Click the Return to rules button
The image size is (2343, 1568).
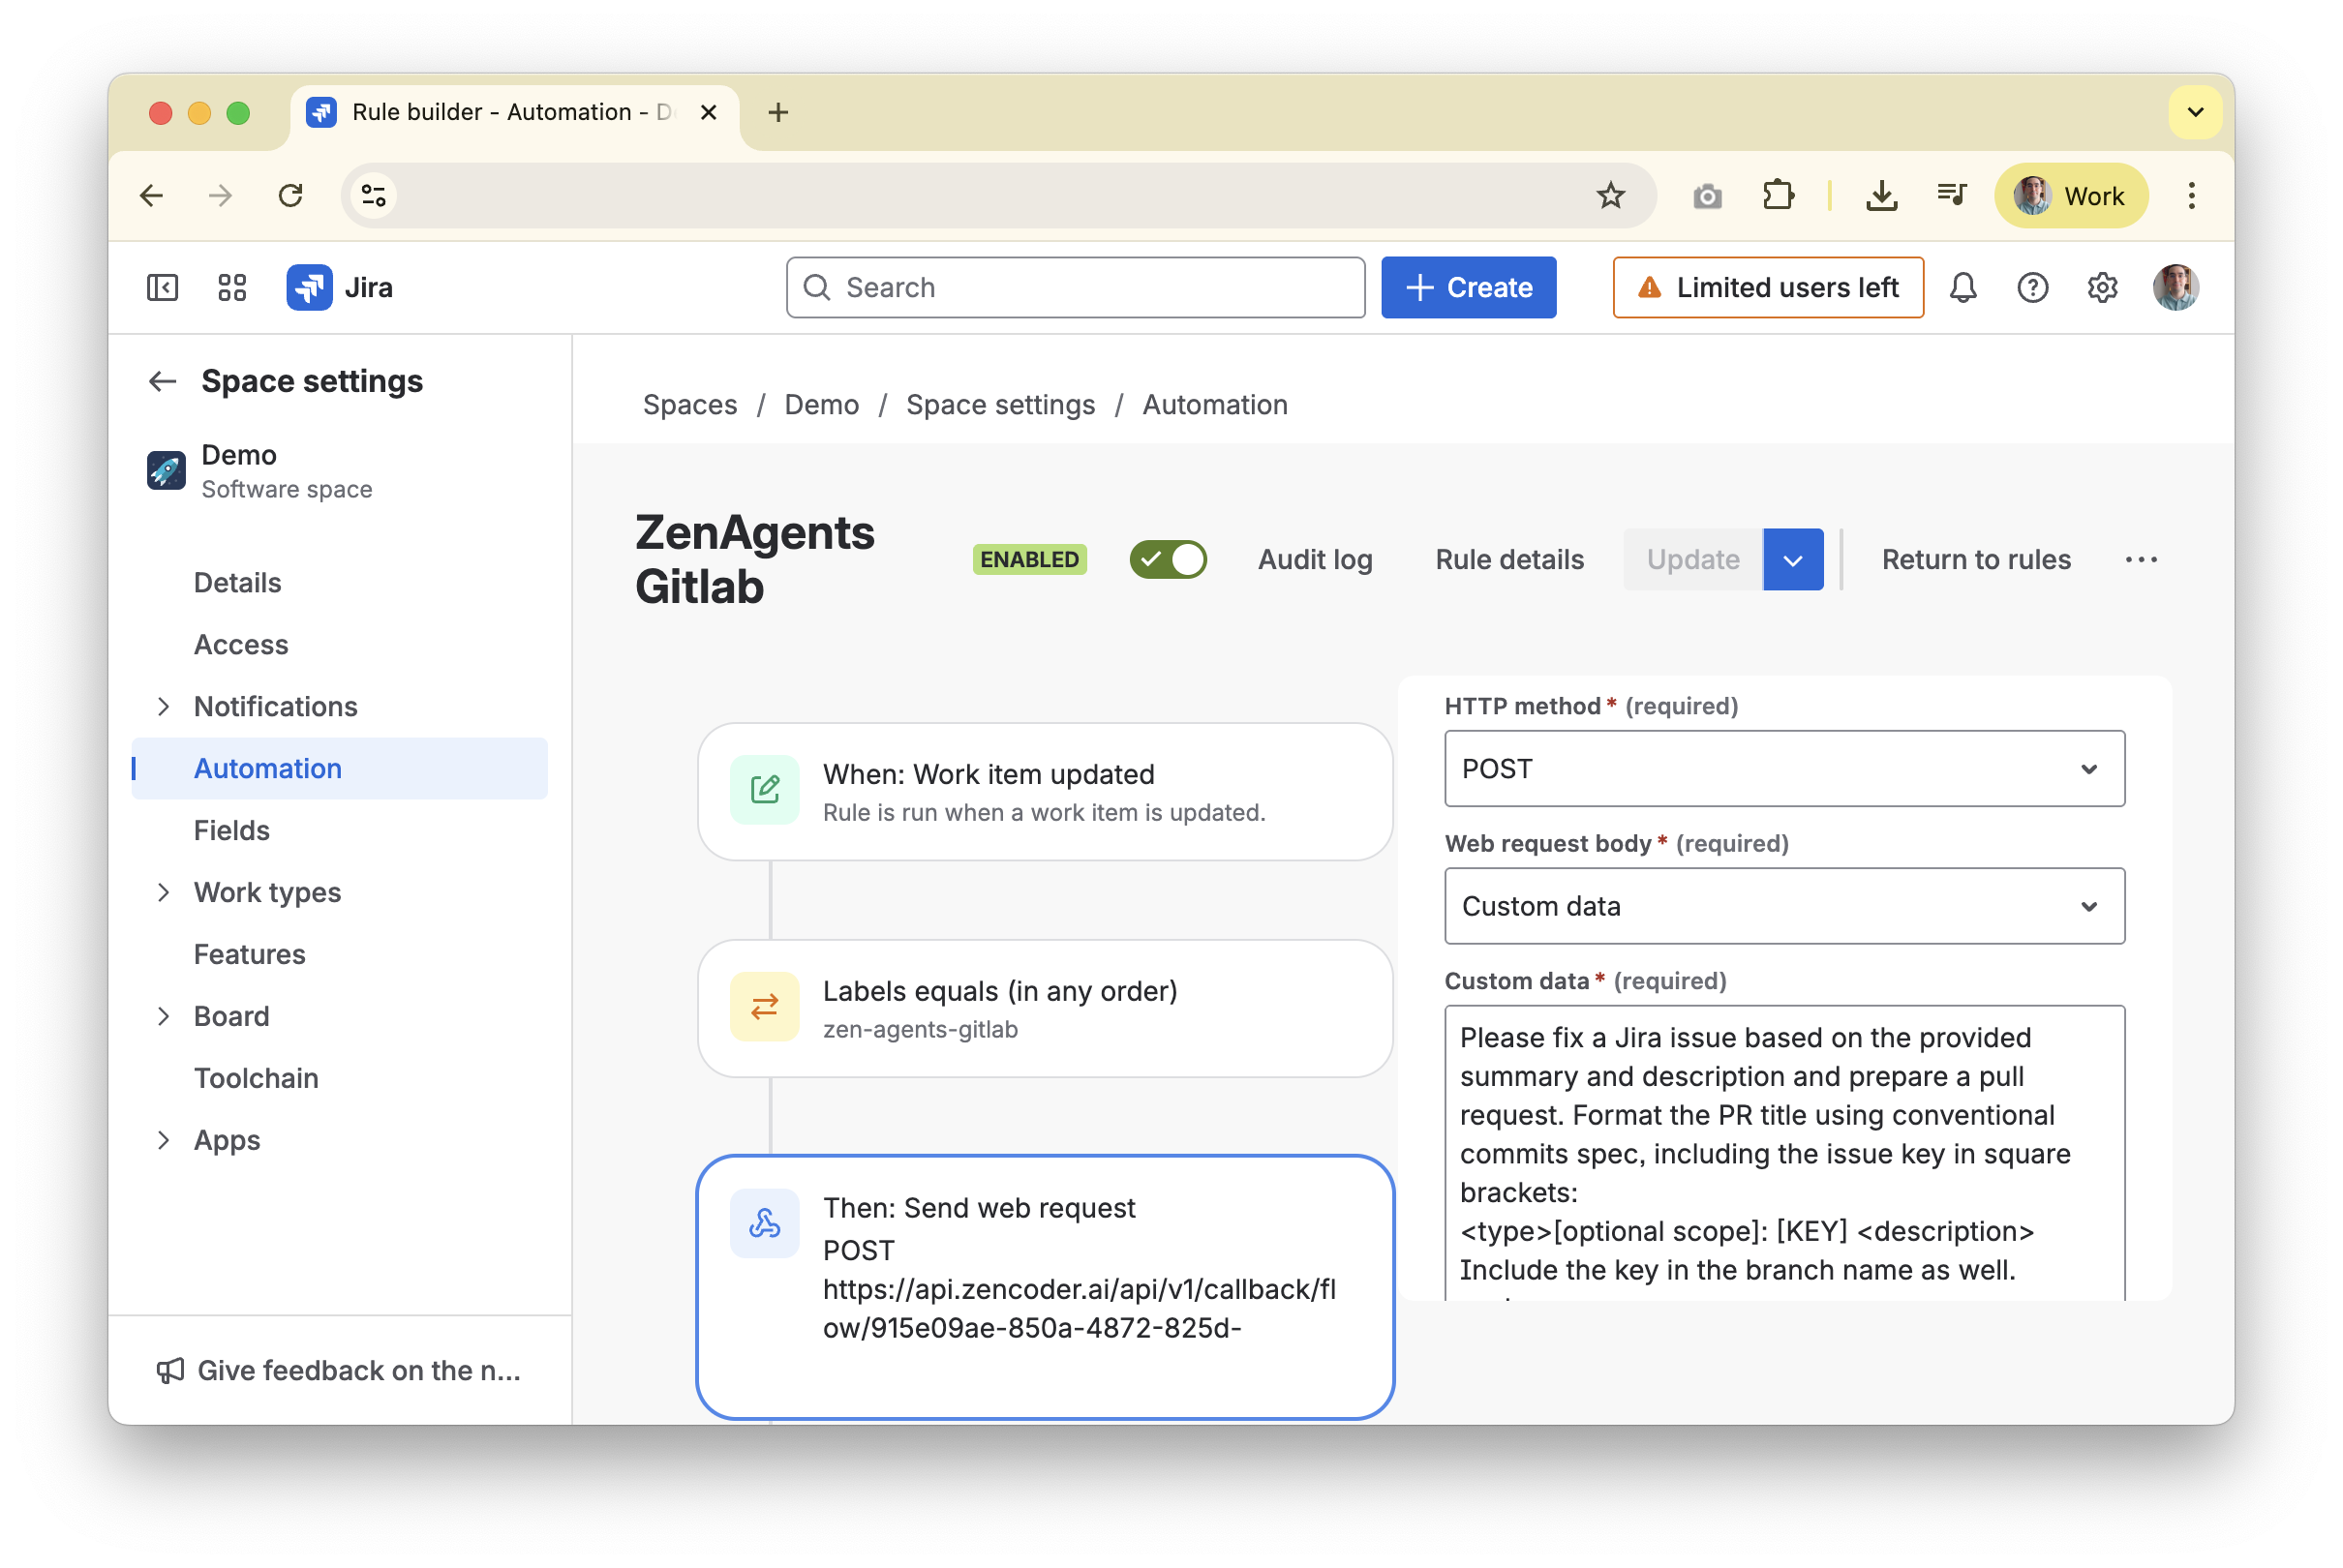[x=1976, y=559]
